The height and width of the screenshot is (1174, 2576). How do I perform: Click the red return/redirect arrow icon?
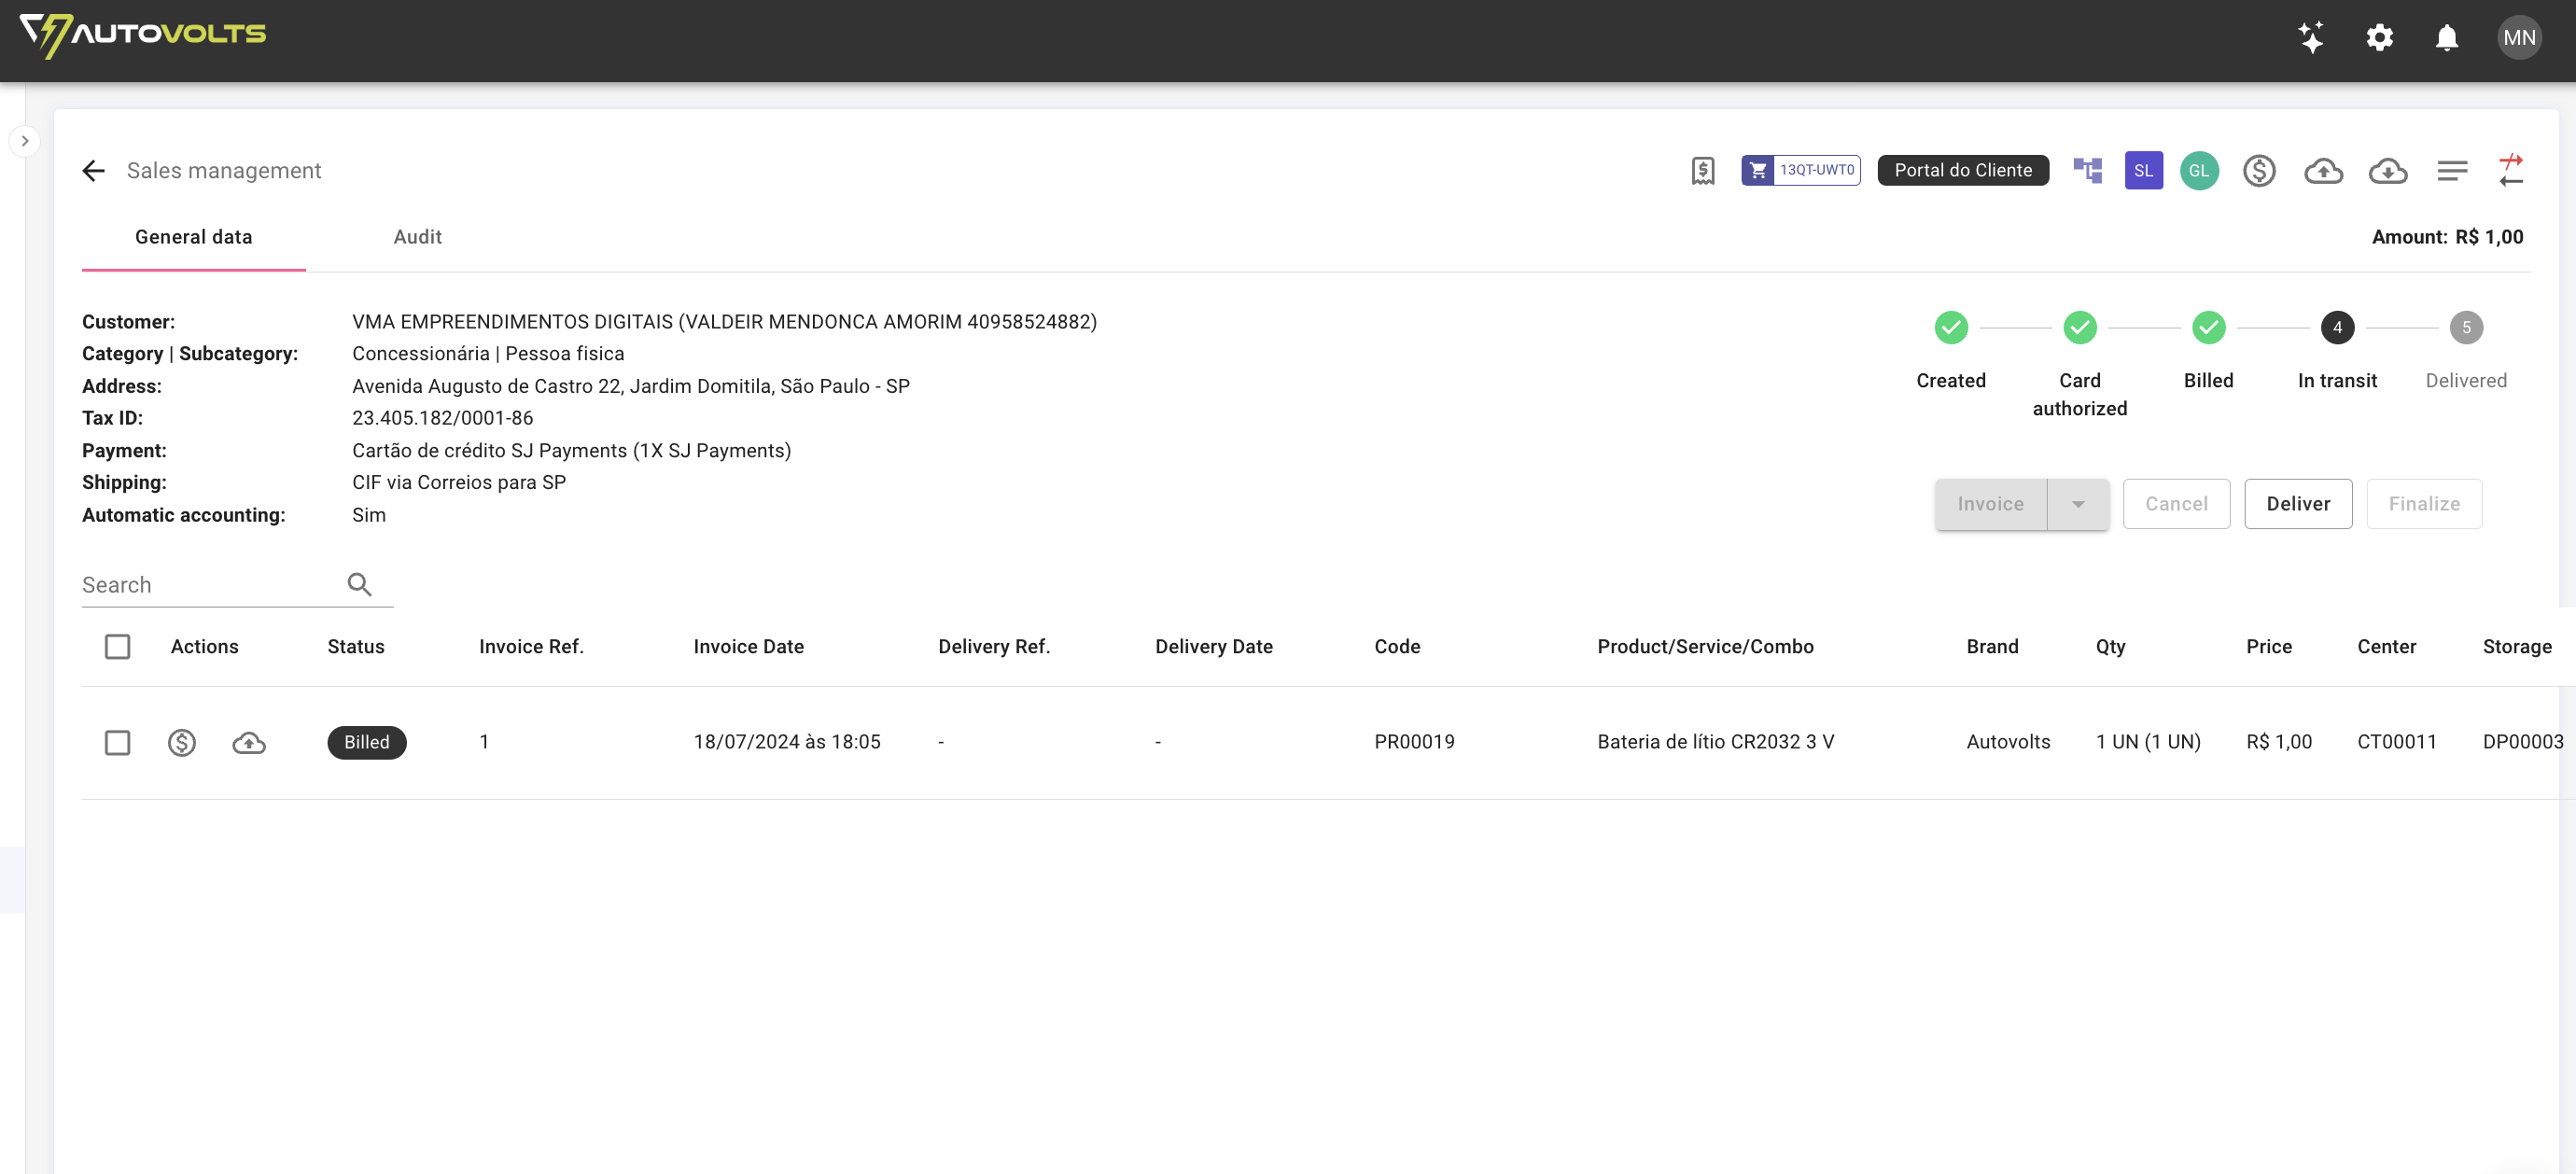[x=2513, y=171]
